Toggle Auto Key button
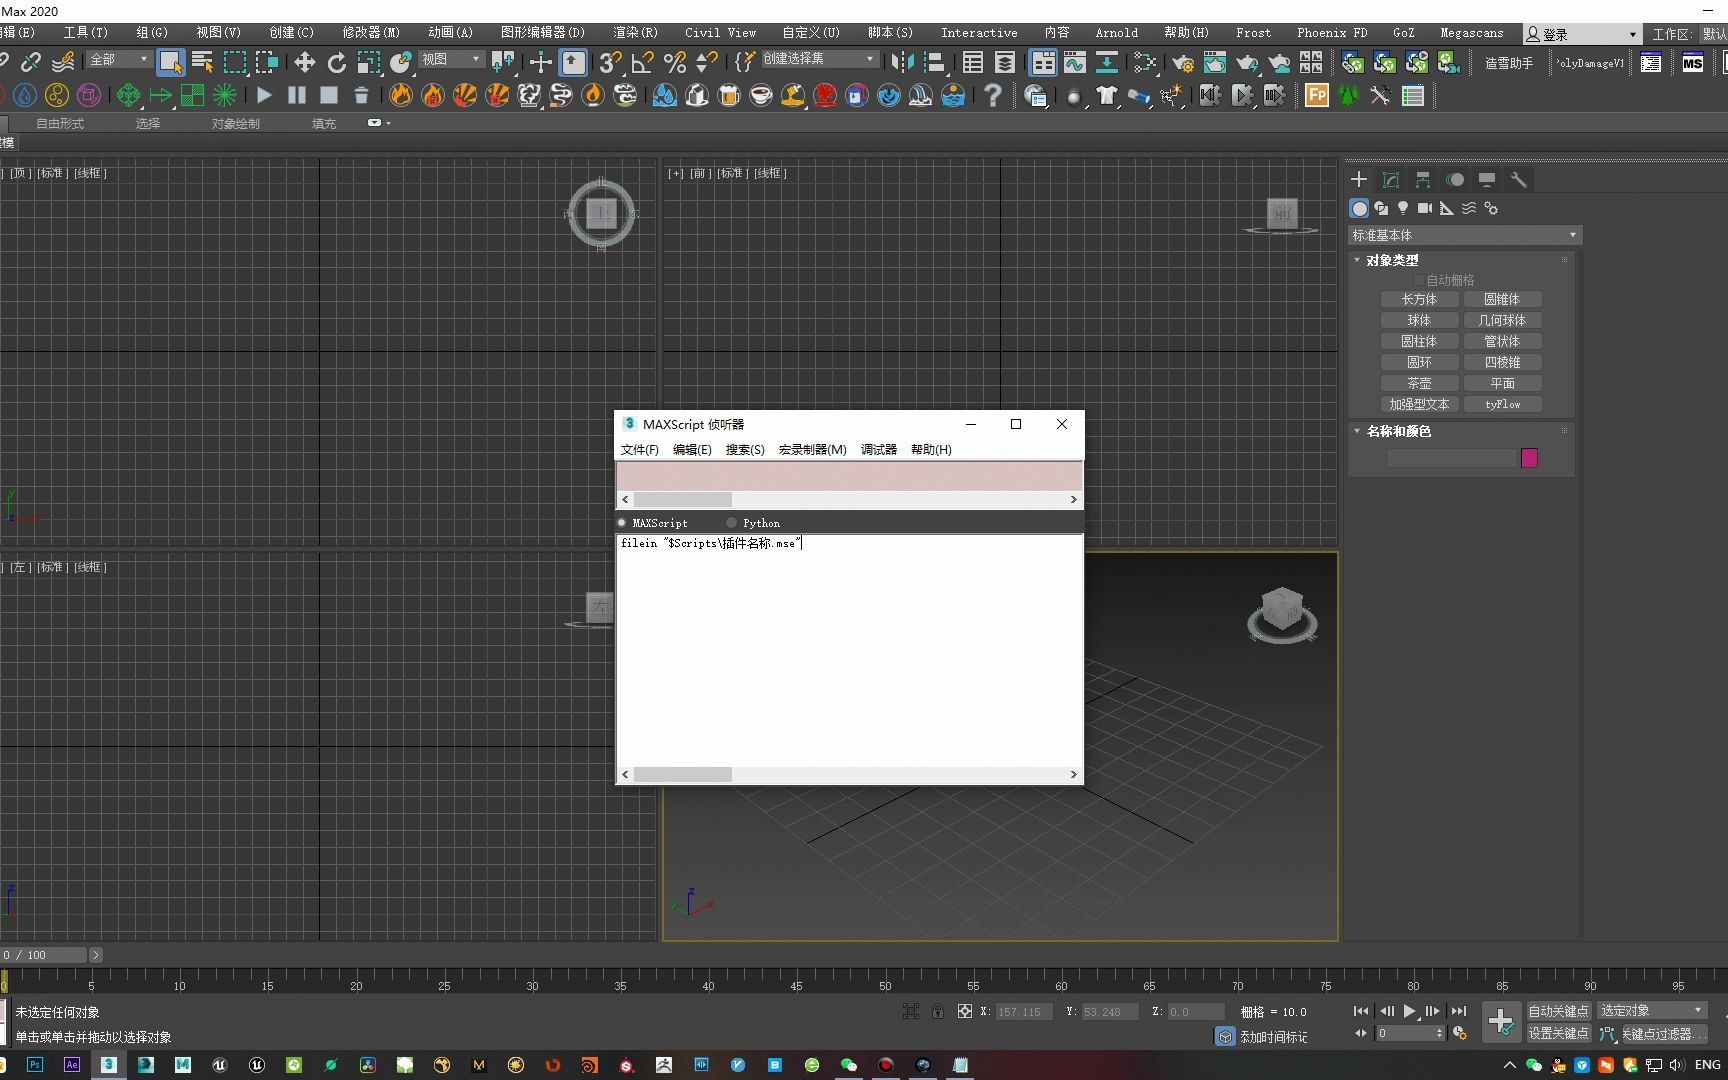This screenshot has height=1080, width=1728. pos(1557,1011)
